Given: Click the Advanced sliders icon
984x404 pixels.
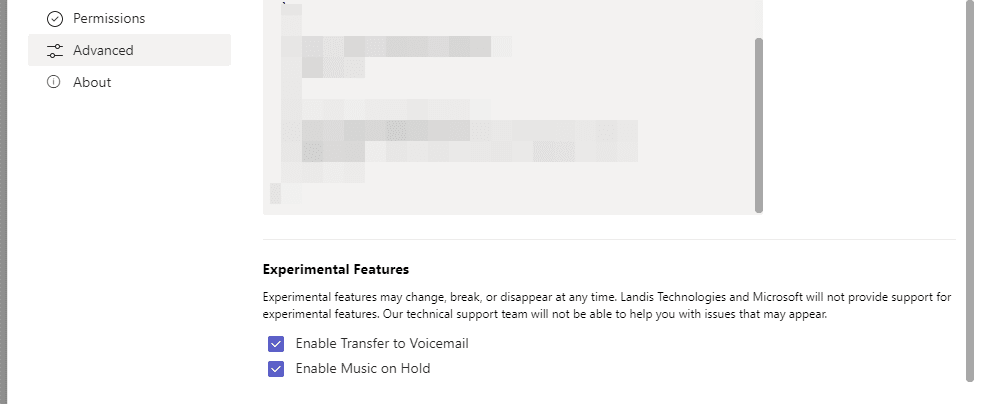Looking at the screenshot, I should (x=55, y=51).
